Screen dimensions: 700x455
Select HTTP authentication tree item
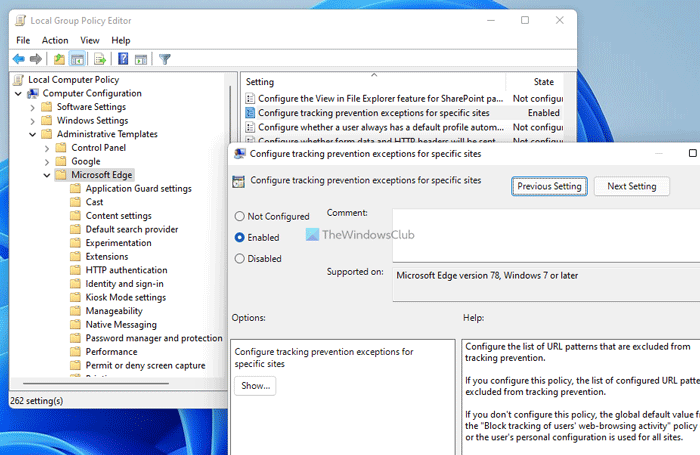[126, 270]
